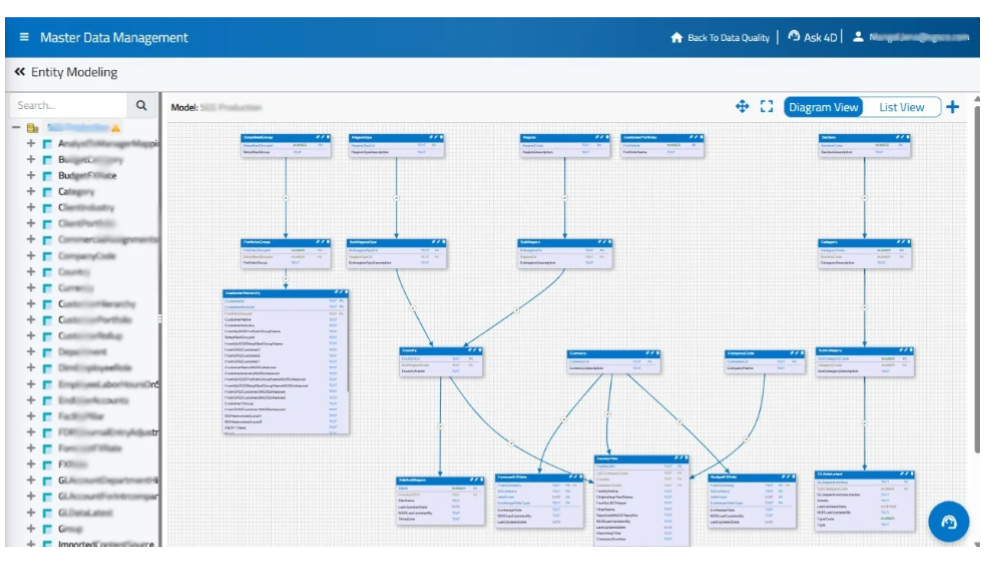Screen dimensions: 1001x573
Task: Expand the Group entity tree node
Action: [31, 528]
